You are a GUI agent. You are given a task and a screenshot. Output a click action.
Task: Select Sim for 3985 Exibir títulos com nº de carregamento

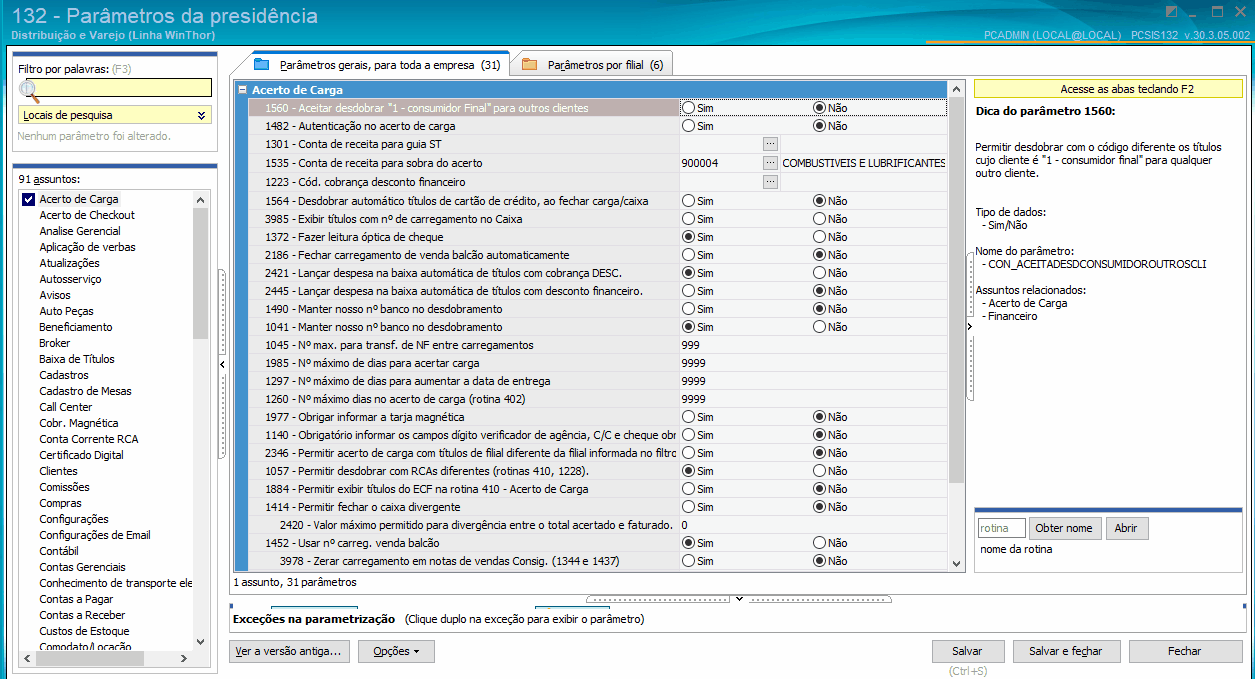tap(689, 219)
